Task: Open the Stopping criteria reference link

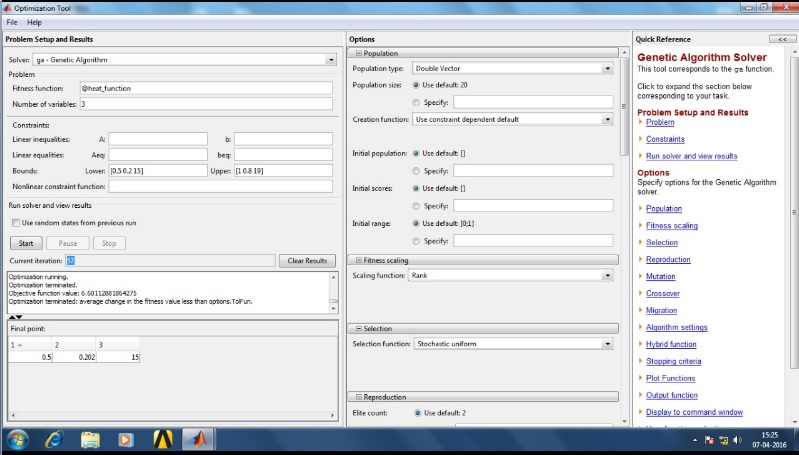Action: [672, 361]
